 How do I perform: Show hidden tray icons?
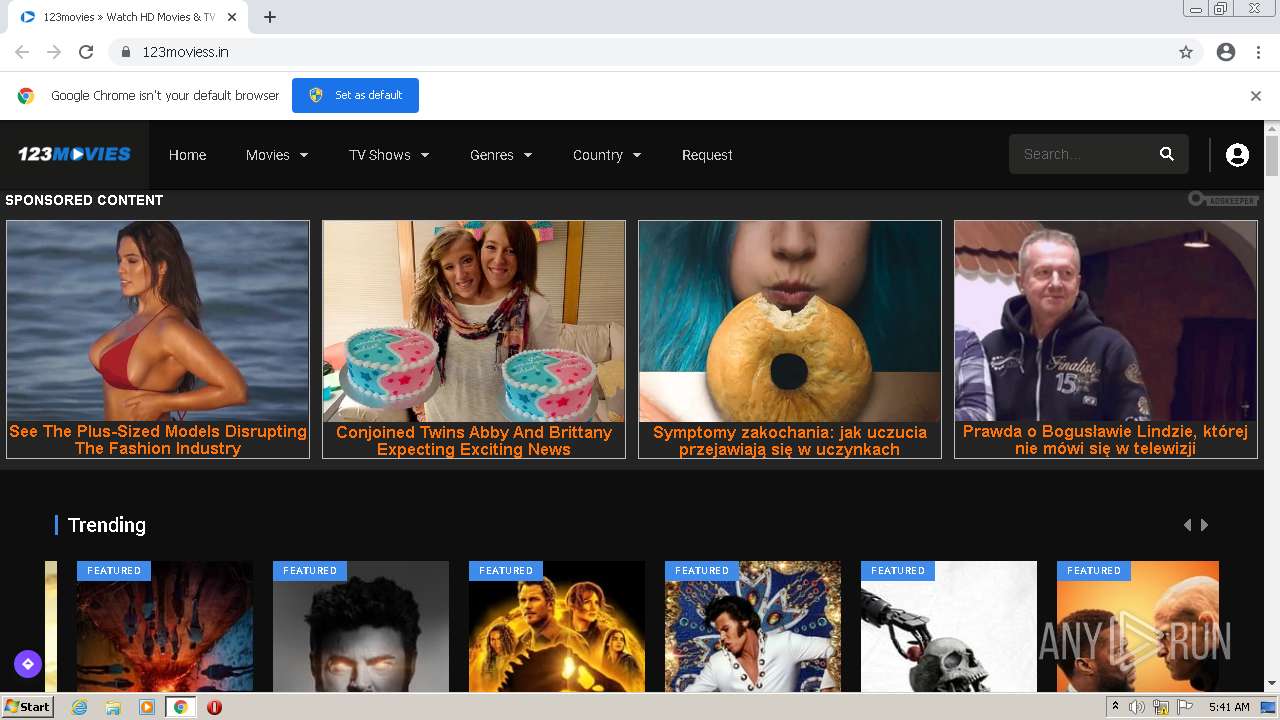click(1115, 707)
